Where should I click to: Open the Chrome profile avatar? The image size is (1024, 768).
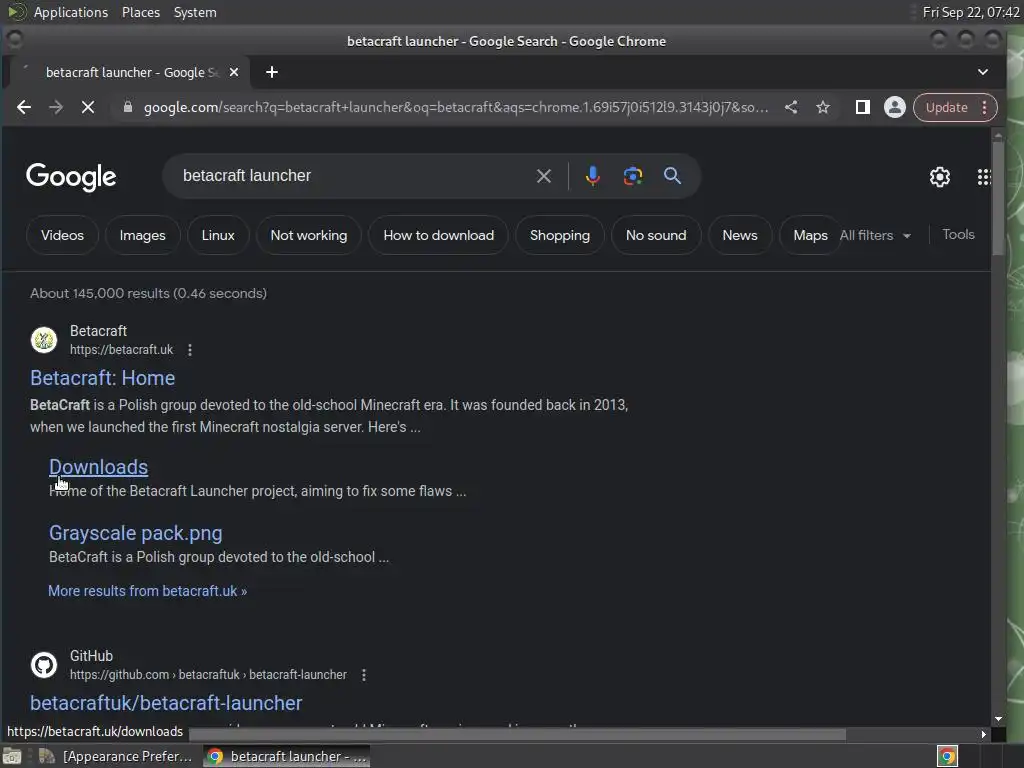click(895, 107)
